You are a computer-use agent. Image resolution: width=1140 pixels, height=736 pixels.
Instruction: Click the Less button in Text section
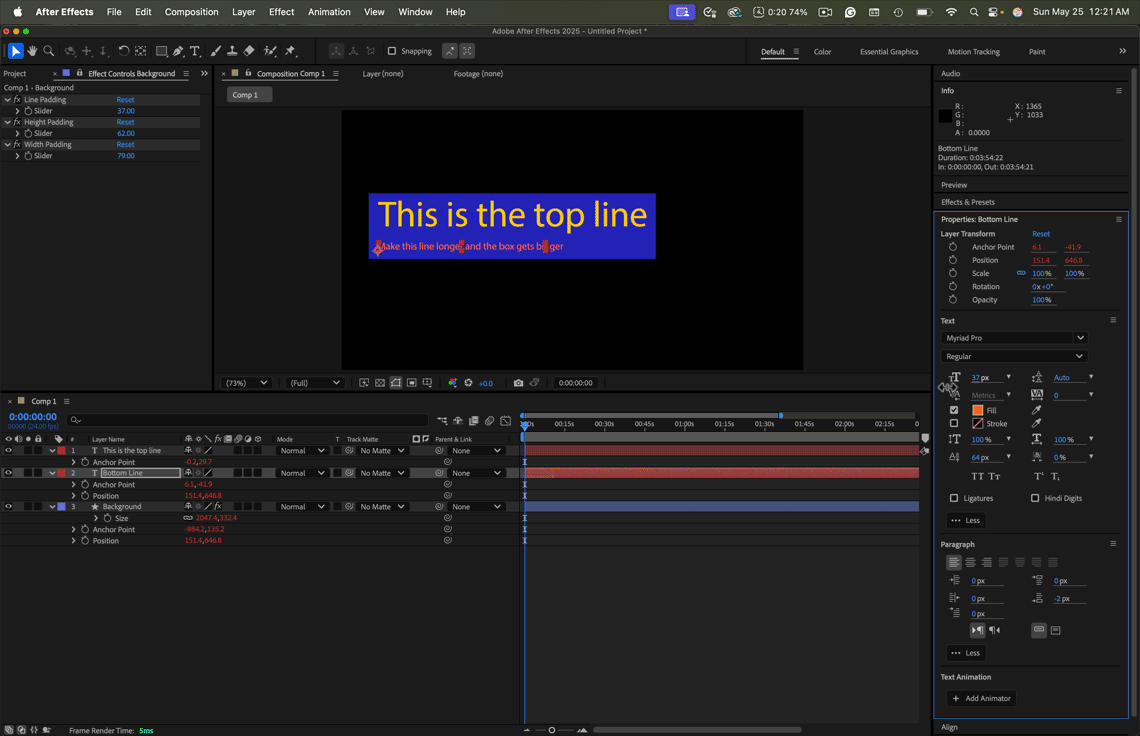click(966, 520)
